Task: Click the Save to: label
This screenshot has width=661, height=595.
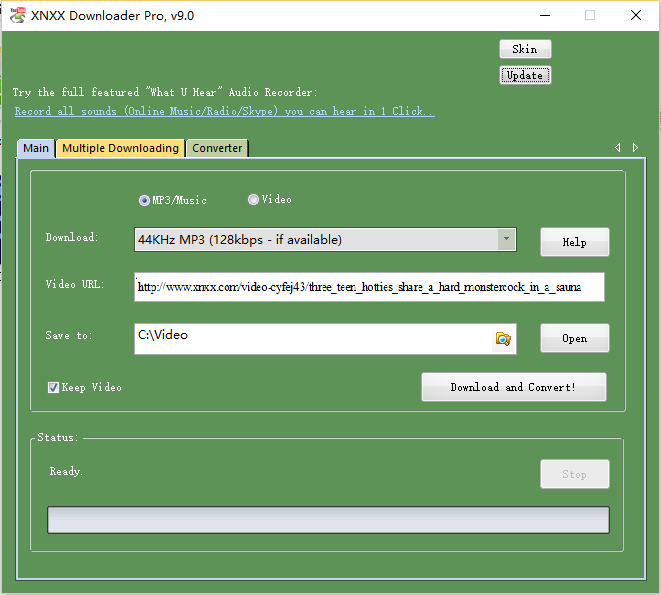Action: click(x=69, y=336)
